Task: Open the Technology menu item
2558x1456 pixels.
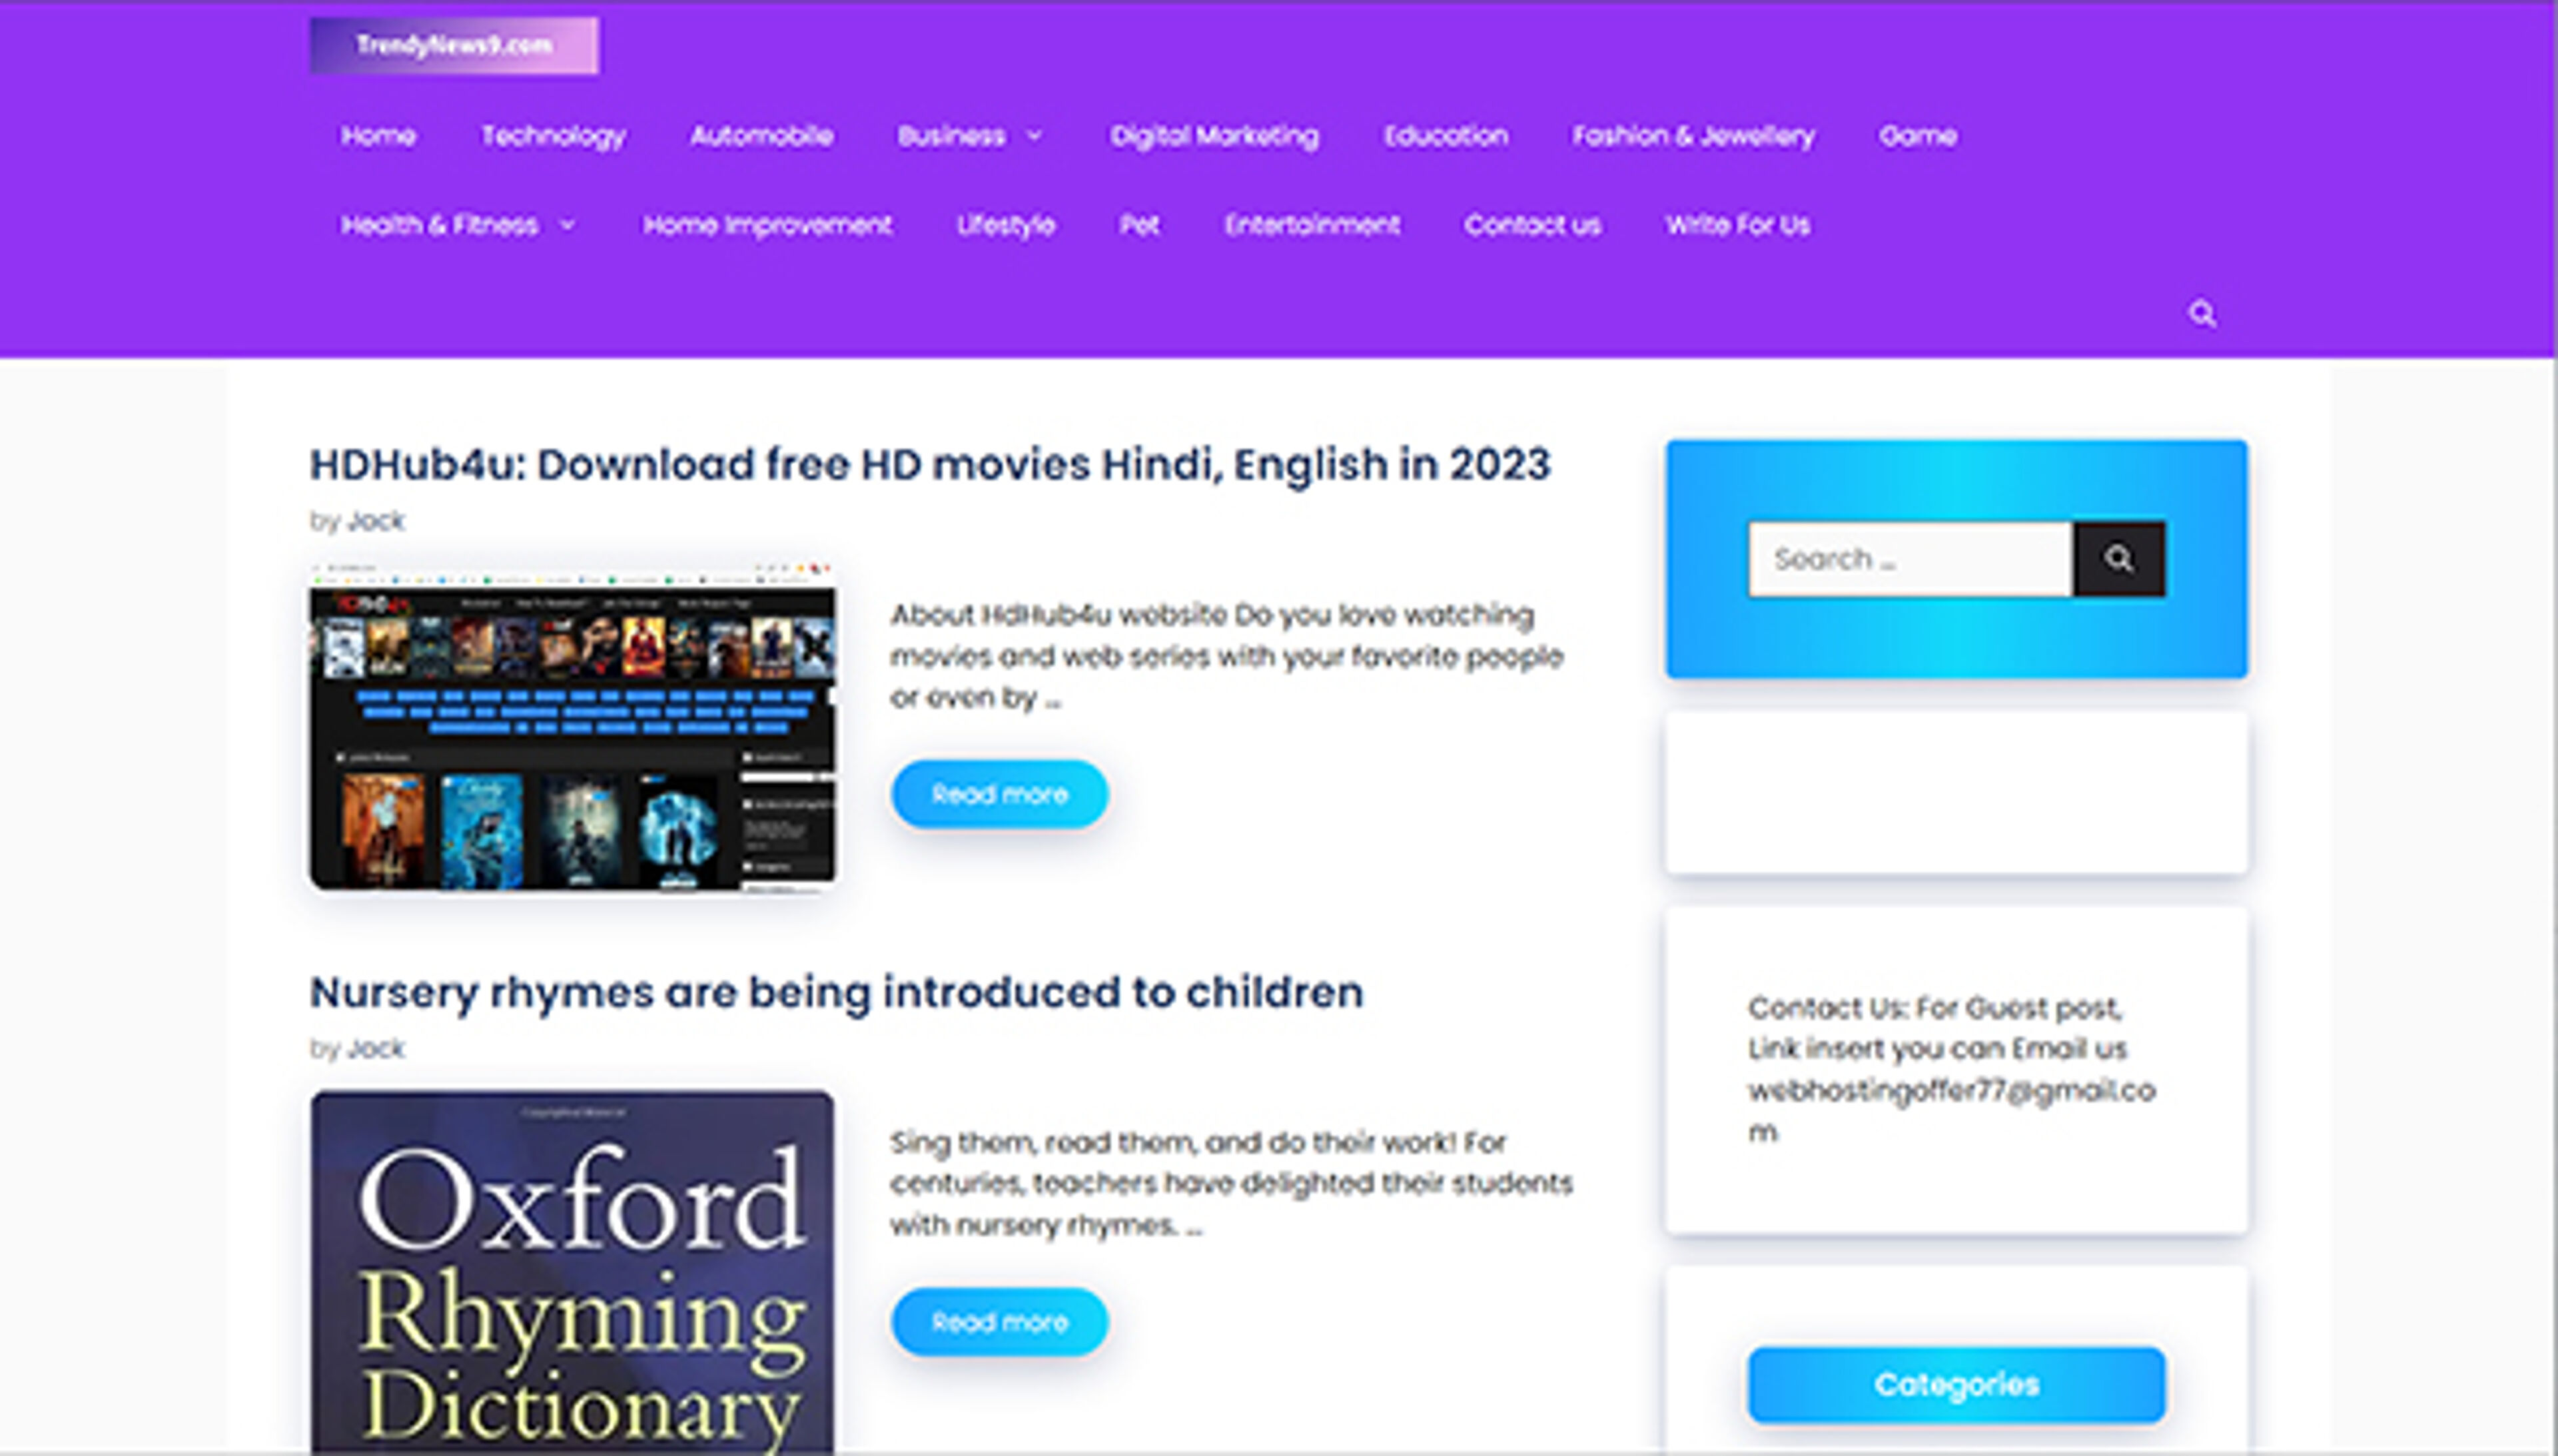Action: coord(553,136)
